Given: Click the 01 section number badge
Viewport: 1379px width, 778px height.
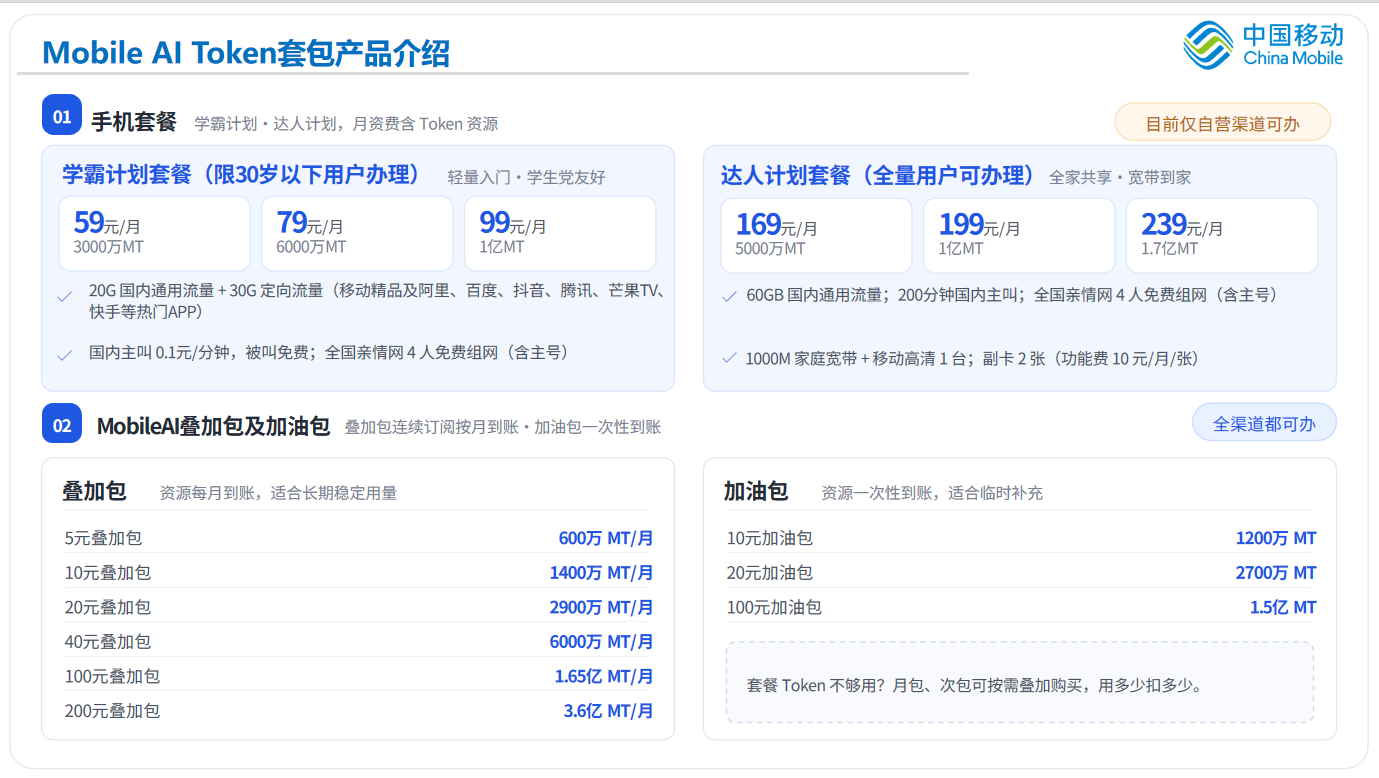Looking at the screenshot, I should coord(62,116).
